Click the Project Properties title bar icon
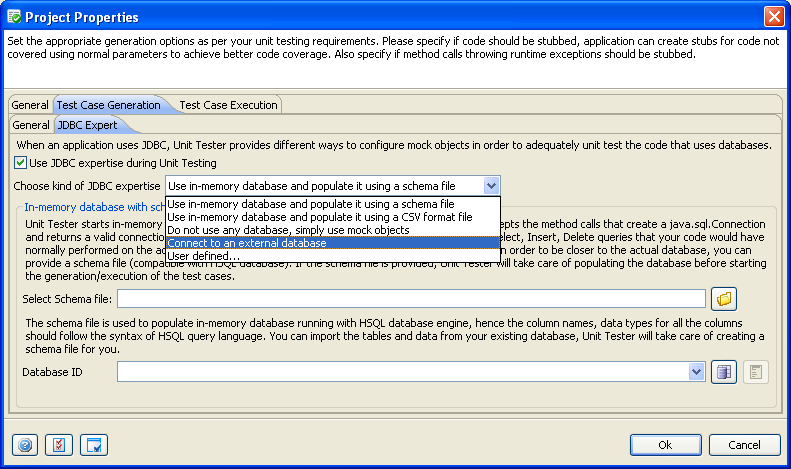Image resolution: width=791 pixels, height=469 pixels. click(14, 17)
